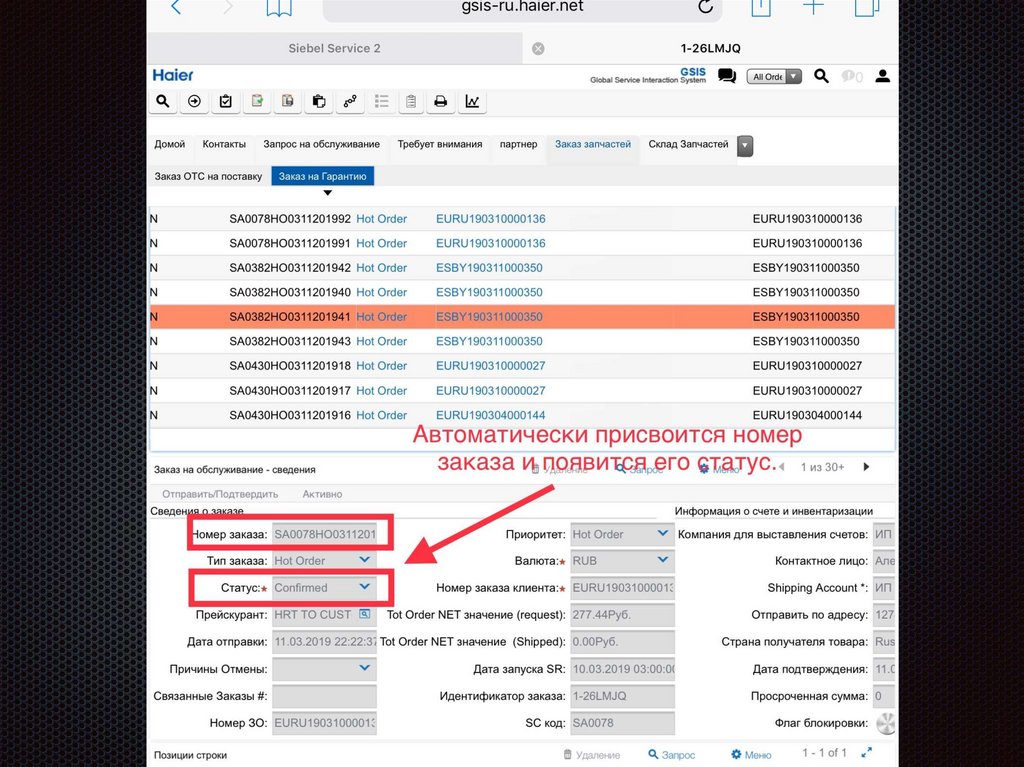Image resolution: width=1024 pixels, height=767 pixels.
Task: Click the Номер заказа клиента input field
Action: 622,588
